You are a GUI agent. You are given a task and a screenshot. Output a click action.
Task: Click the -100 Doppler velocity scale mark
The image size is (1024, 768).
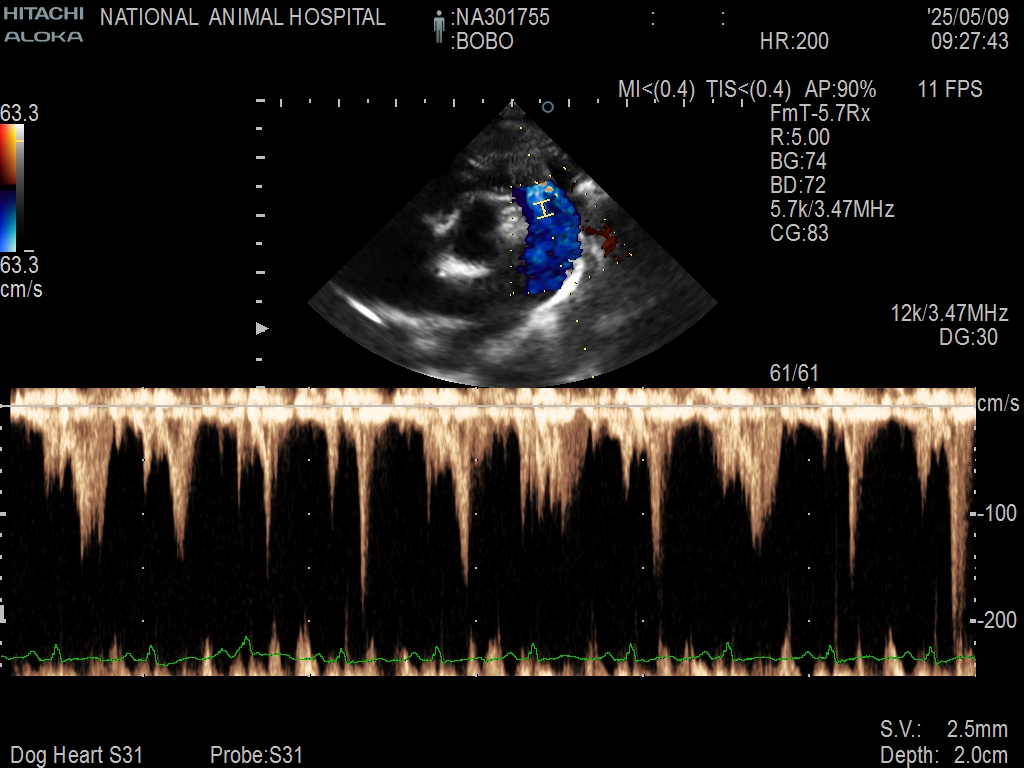click(x=997, y=514)
